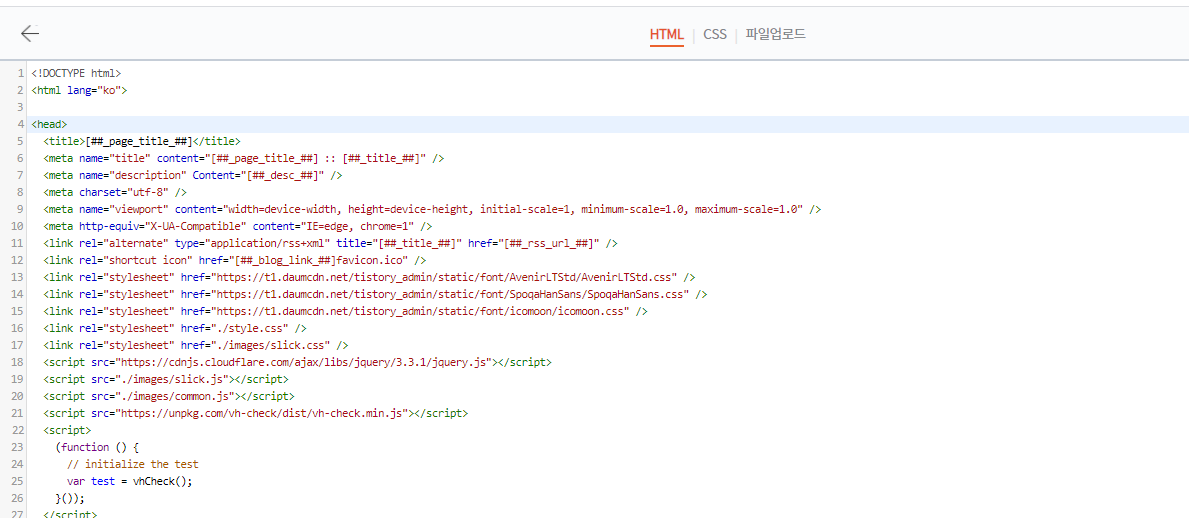The width and height of the screenshot is (1189, 518).
Task: Switch to the HTML tab
Action: [667, 35]
